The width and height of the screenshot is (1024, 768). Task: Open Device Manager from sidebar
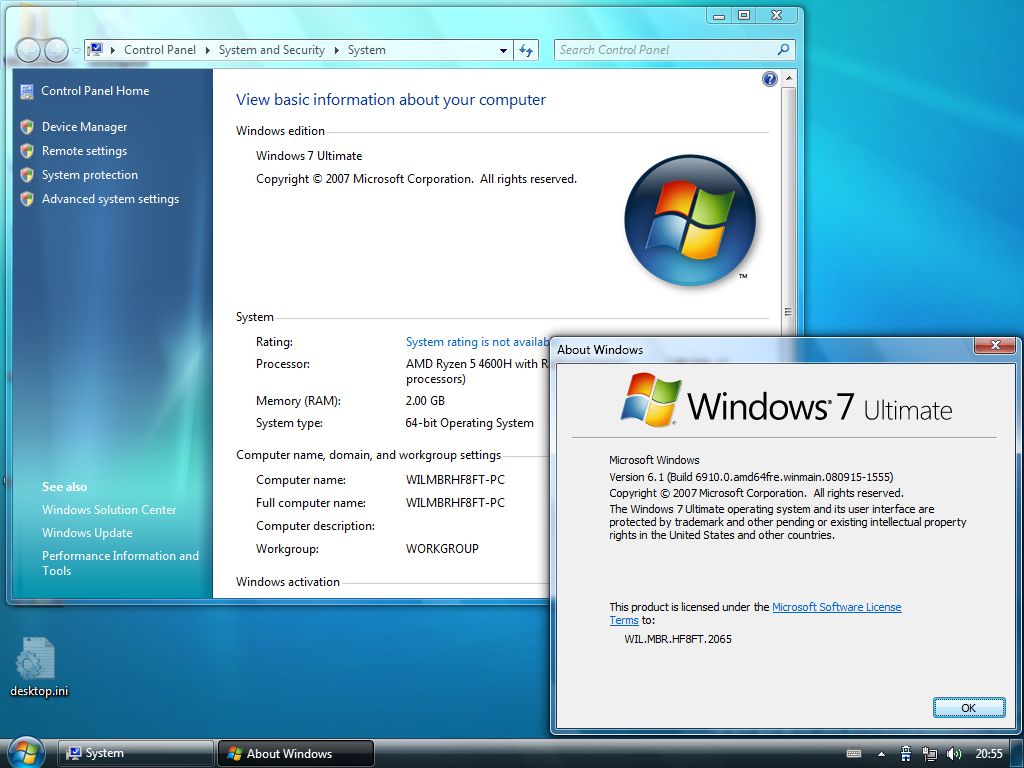[x=84, y=127]
